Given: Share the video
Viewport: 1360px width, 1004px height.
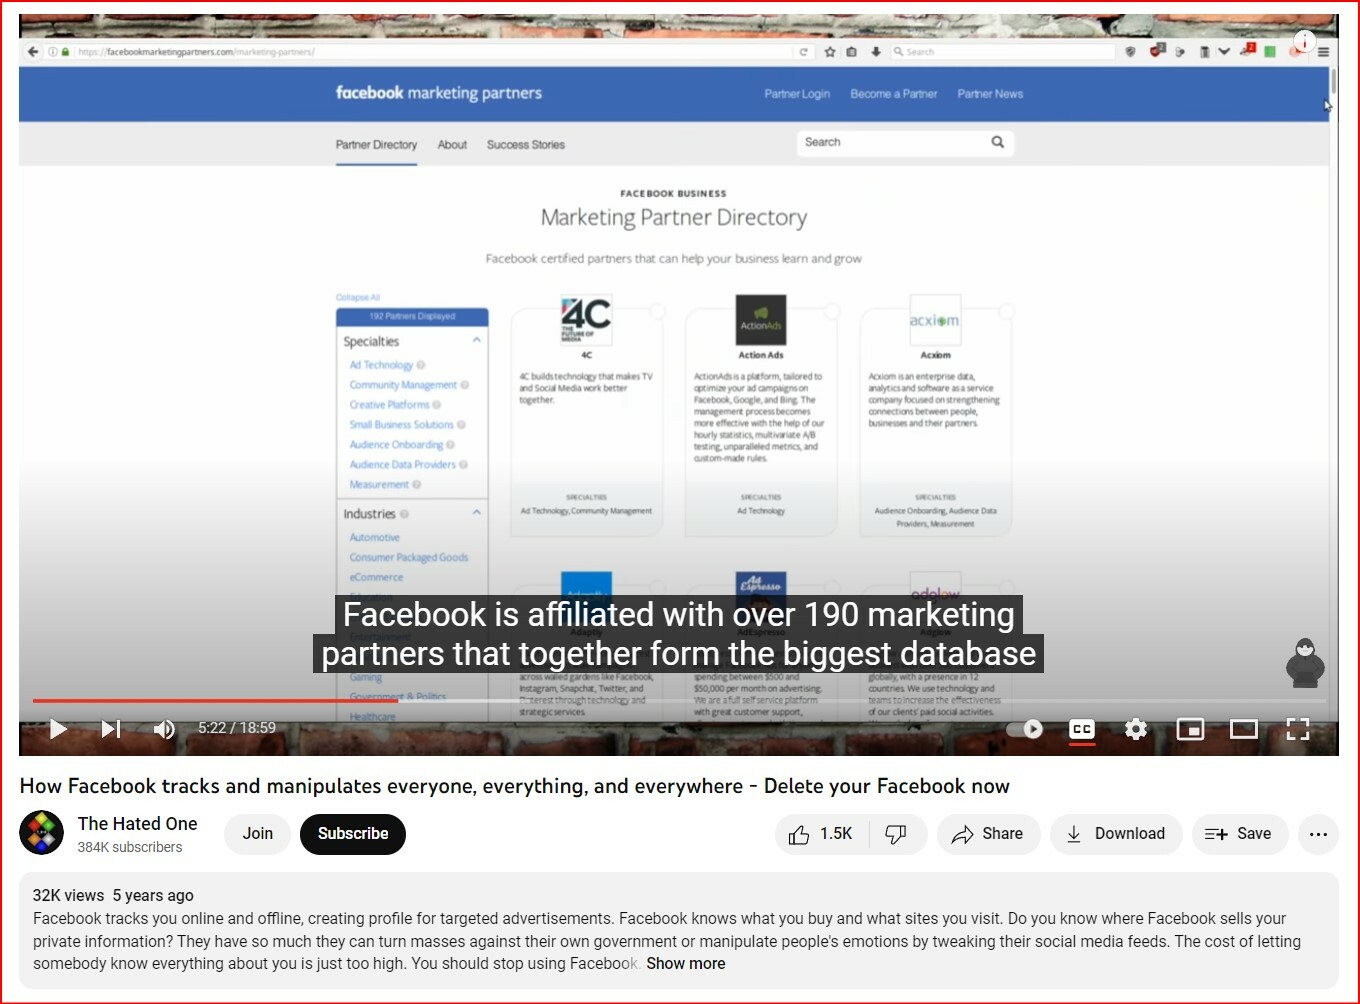Looking at the screenshot, I should 988,834.
